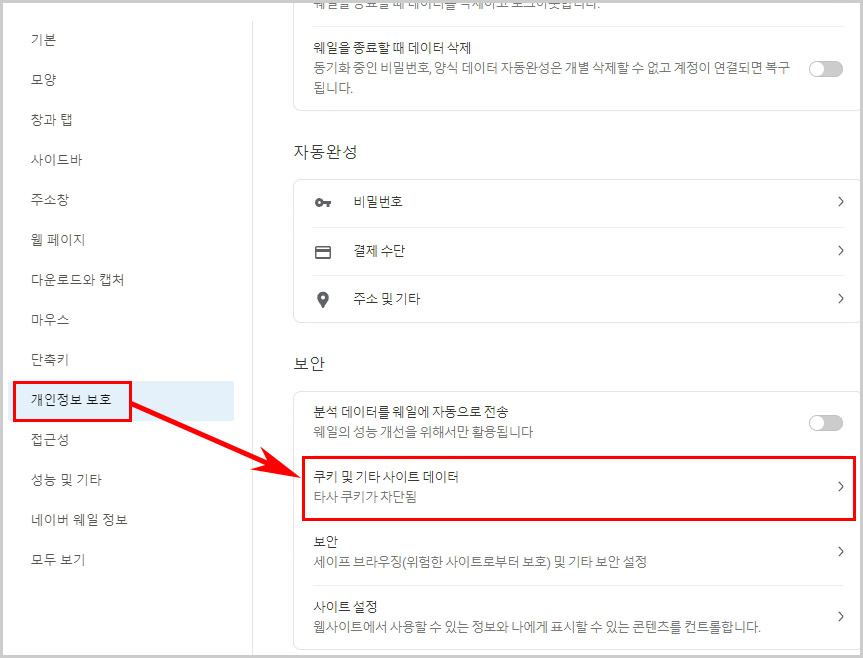Open 성능 및 기타 settings
This screenshot has width=863, height=658.
click(x=66, y=480)
